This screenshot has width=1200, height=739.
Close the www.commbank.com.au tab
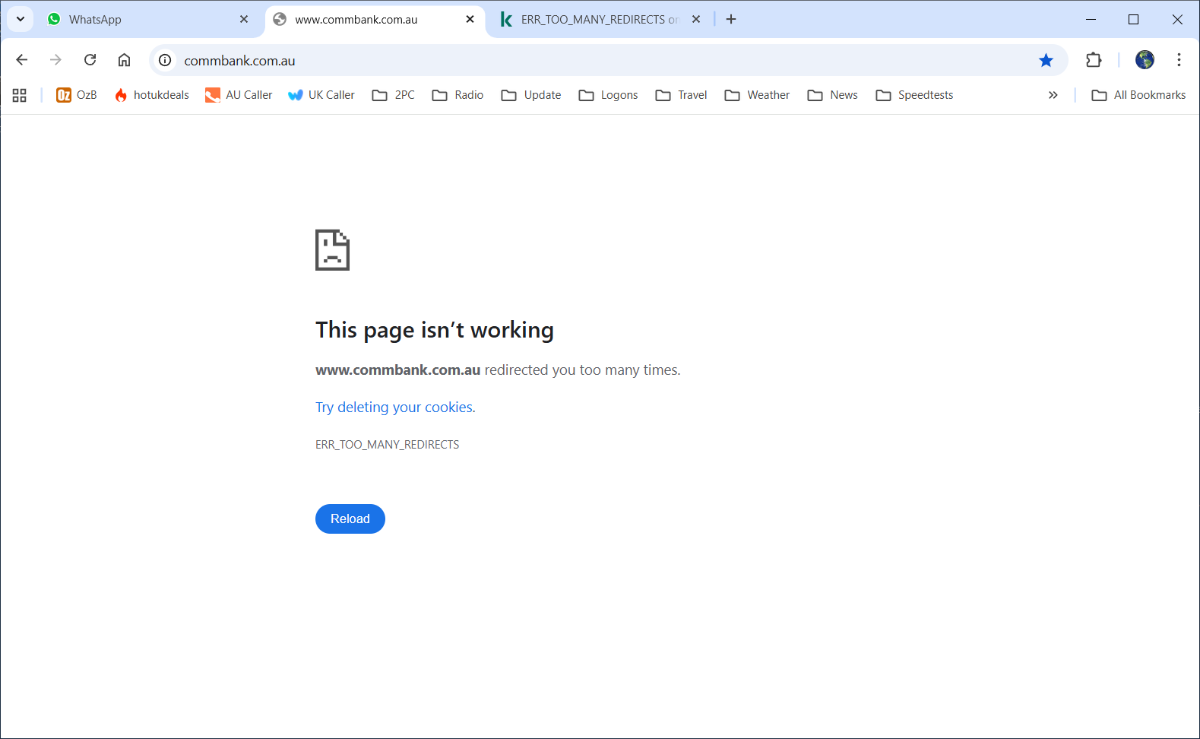pyautogui.click(x=470, y=19)
